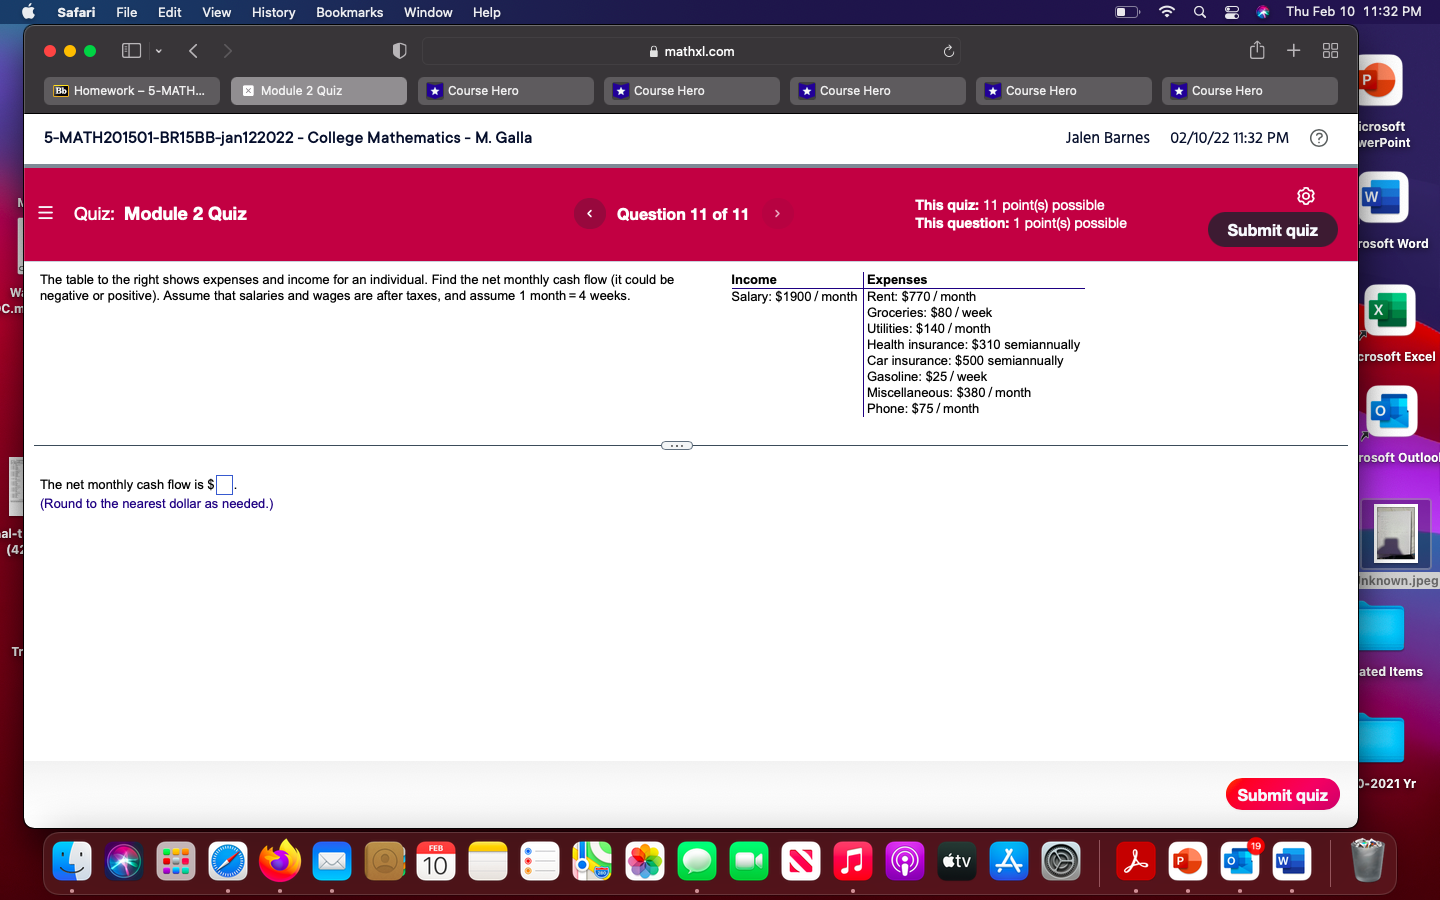Click the help question mark icon

coord(1318,138)
